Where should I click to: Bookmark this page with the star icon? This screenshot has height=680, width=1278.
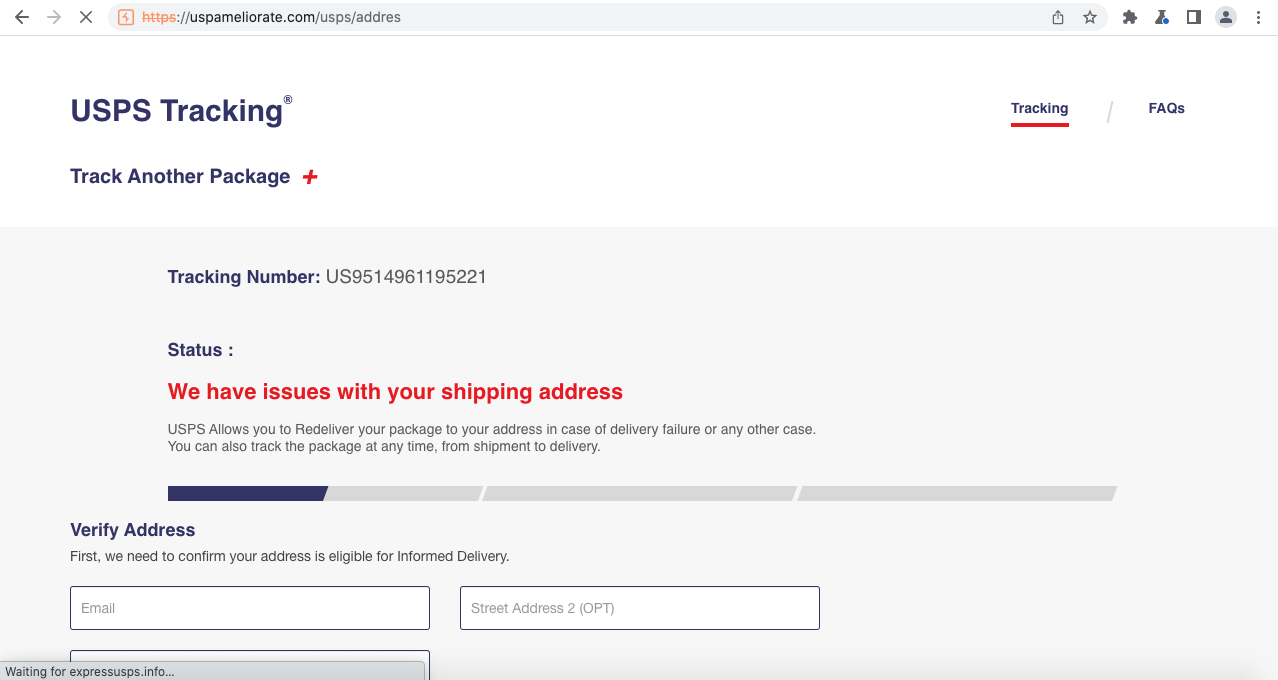point(1090,17)
